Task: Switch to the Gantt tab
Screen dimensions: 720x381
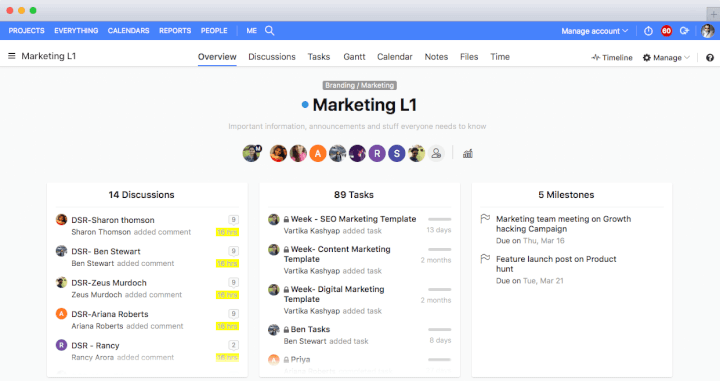Action: [x=354, y=57]
